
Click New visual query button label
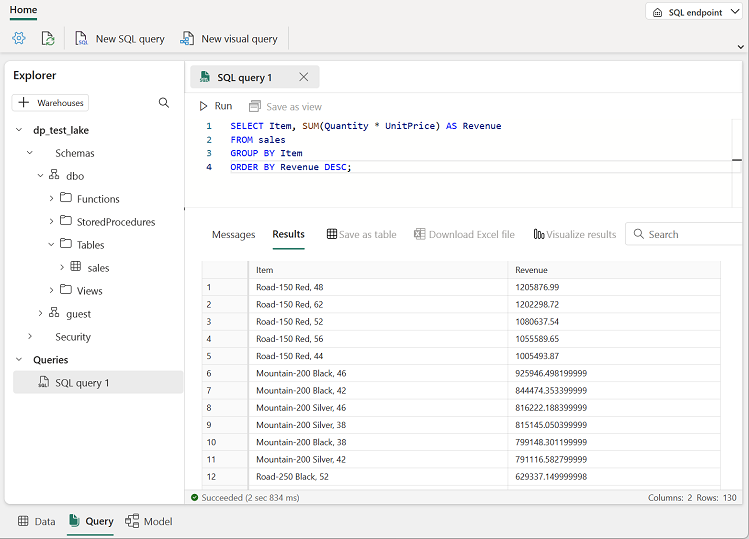pyautogui.click(x=239, y=39)
